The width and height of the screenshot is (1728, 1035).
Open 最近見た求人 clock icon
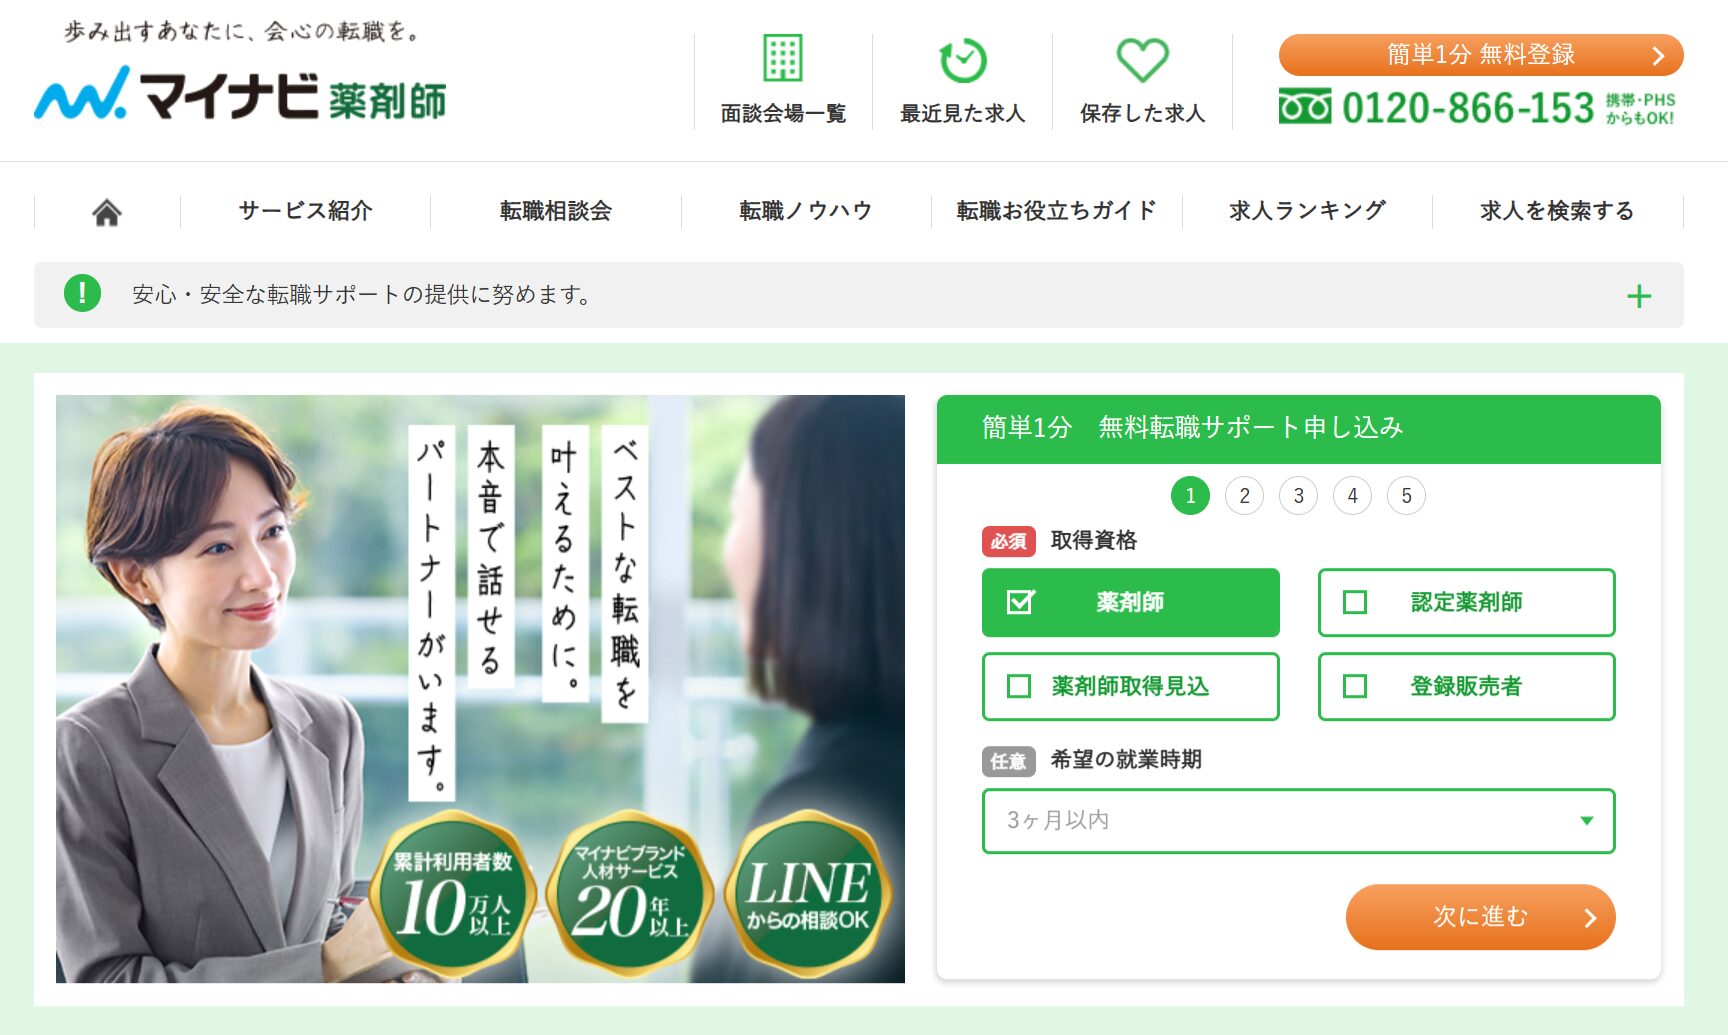(x=963, y=60)
